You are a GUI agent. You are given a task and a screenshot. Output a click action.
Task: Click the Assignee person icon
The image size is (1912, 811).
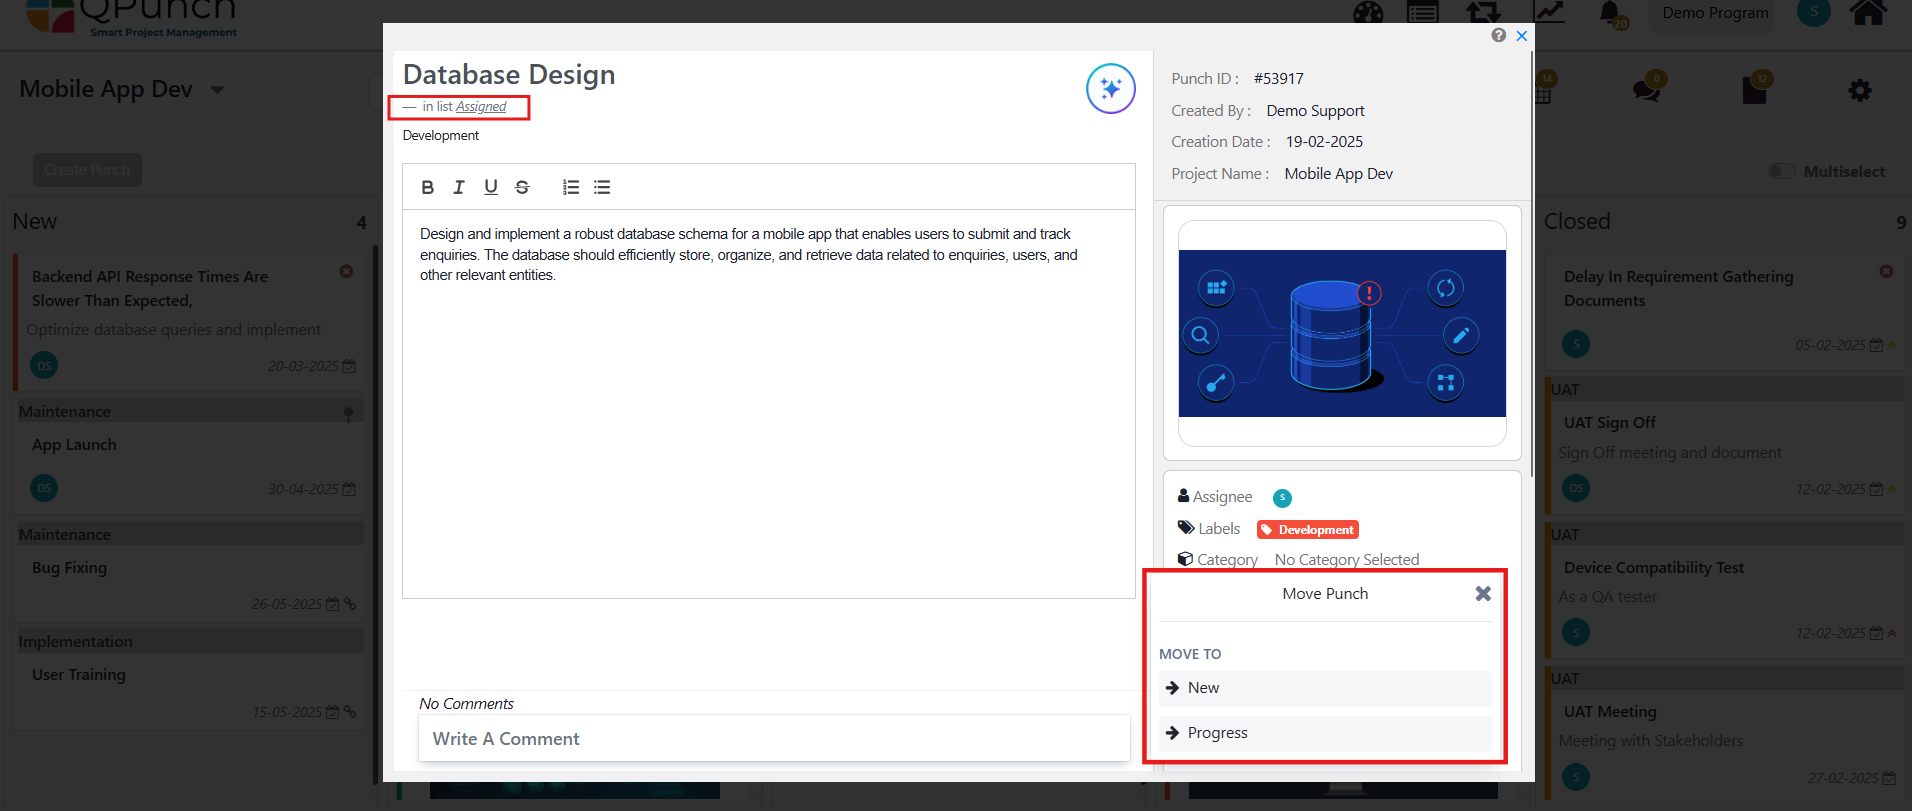click(1184, 496)
